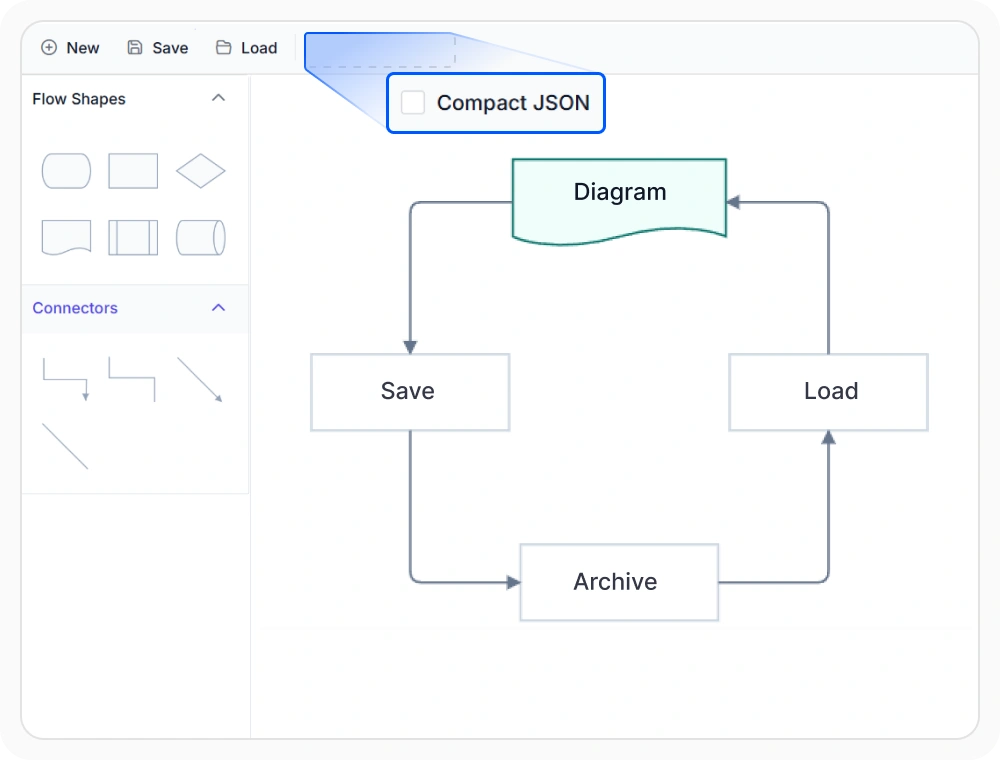
Task: Collapse the Flow Shapes section chevron
Action: [218, 98]
